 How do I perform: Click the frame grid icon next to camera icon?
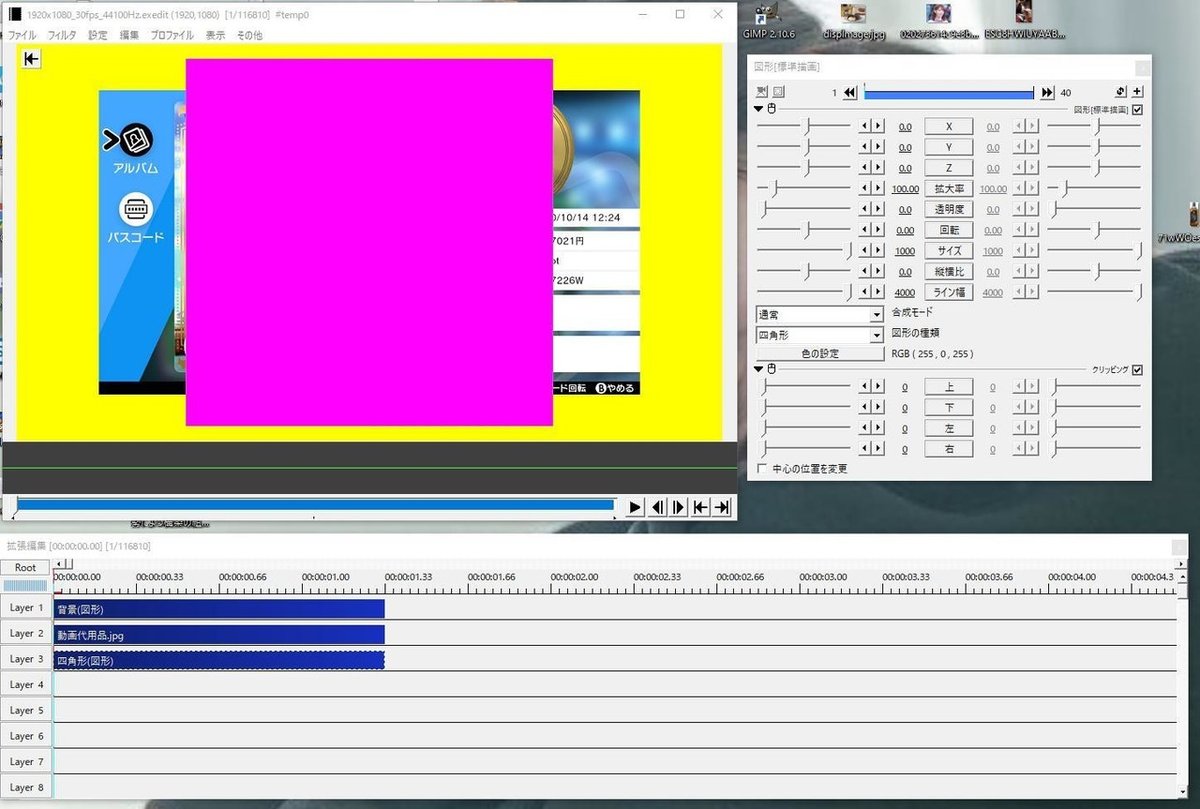(778, 92)
